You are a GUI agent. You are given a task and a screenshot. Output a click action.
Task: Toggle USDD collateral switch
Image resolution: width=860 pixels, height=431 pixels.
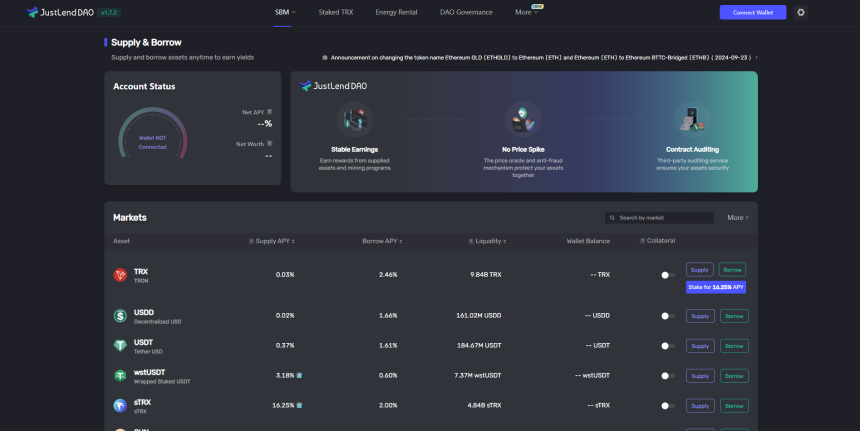[667, 316]
